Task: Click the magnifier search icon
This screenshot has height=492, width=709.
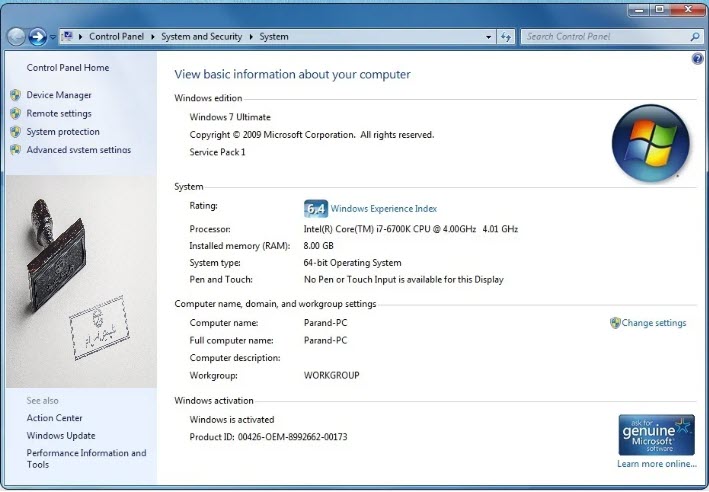Action: pyautogui.click(x=695, y=37)
